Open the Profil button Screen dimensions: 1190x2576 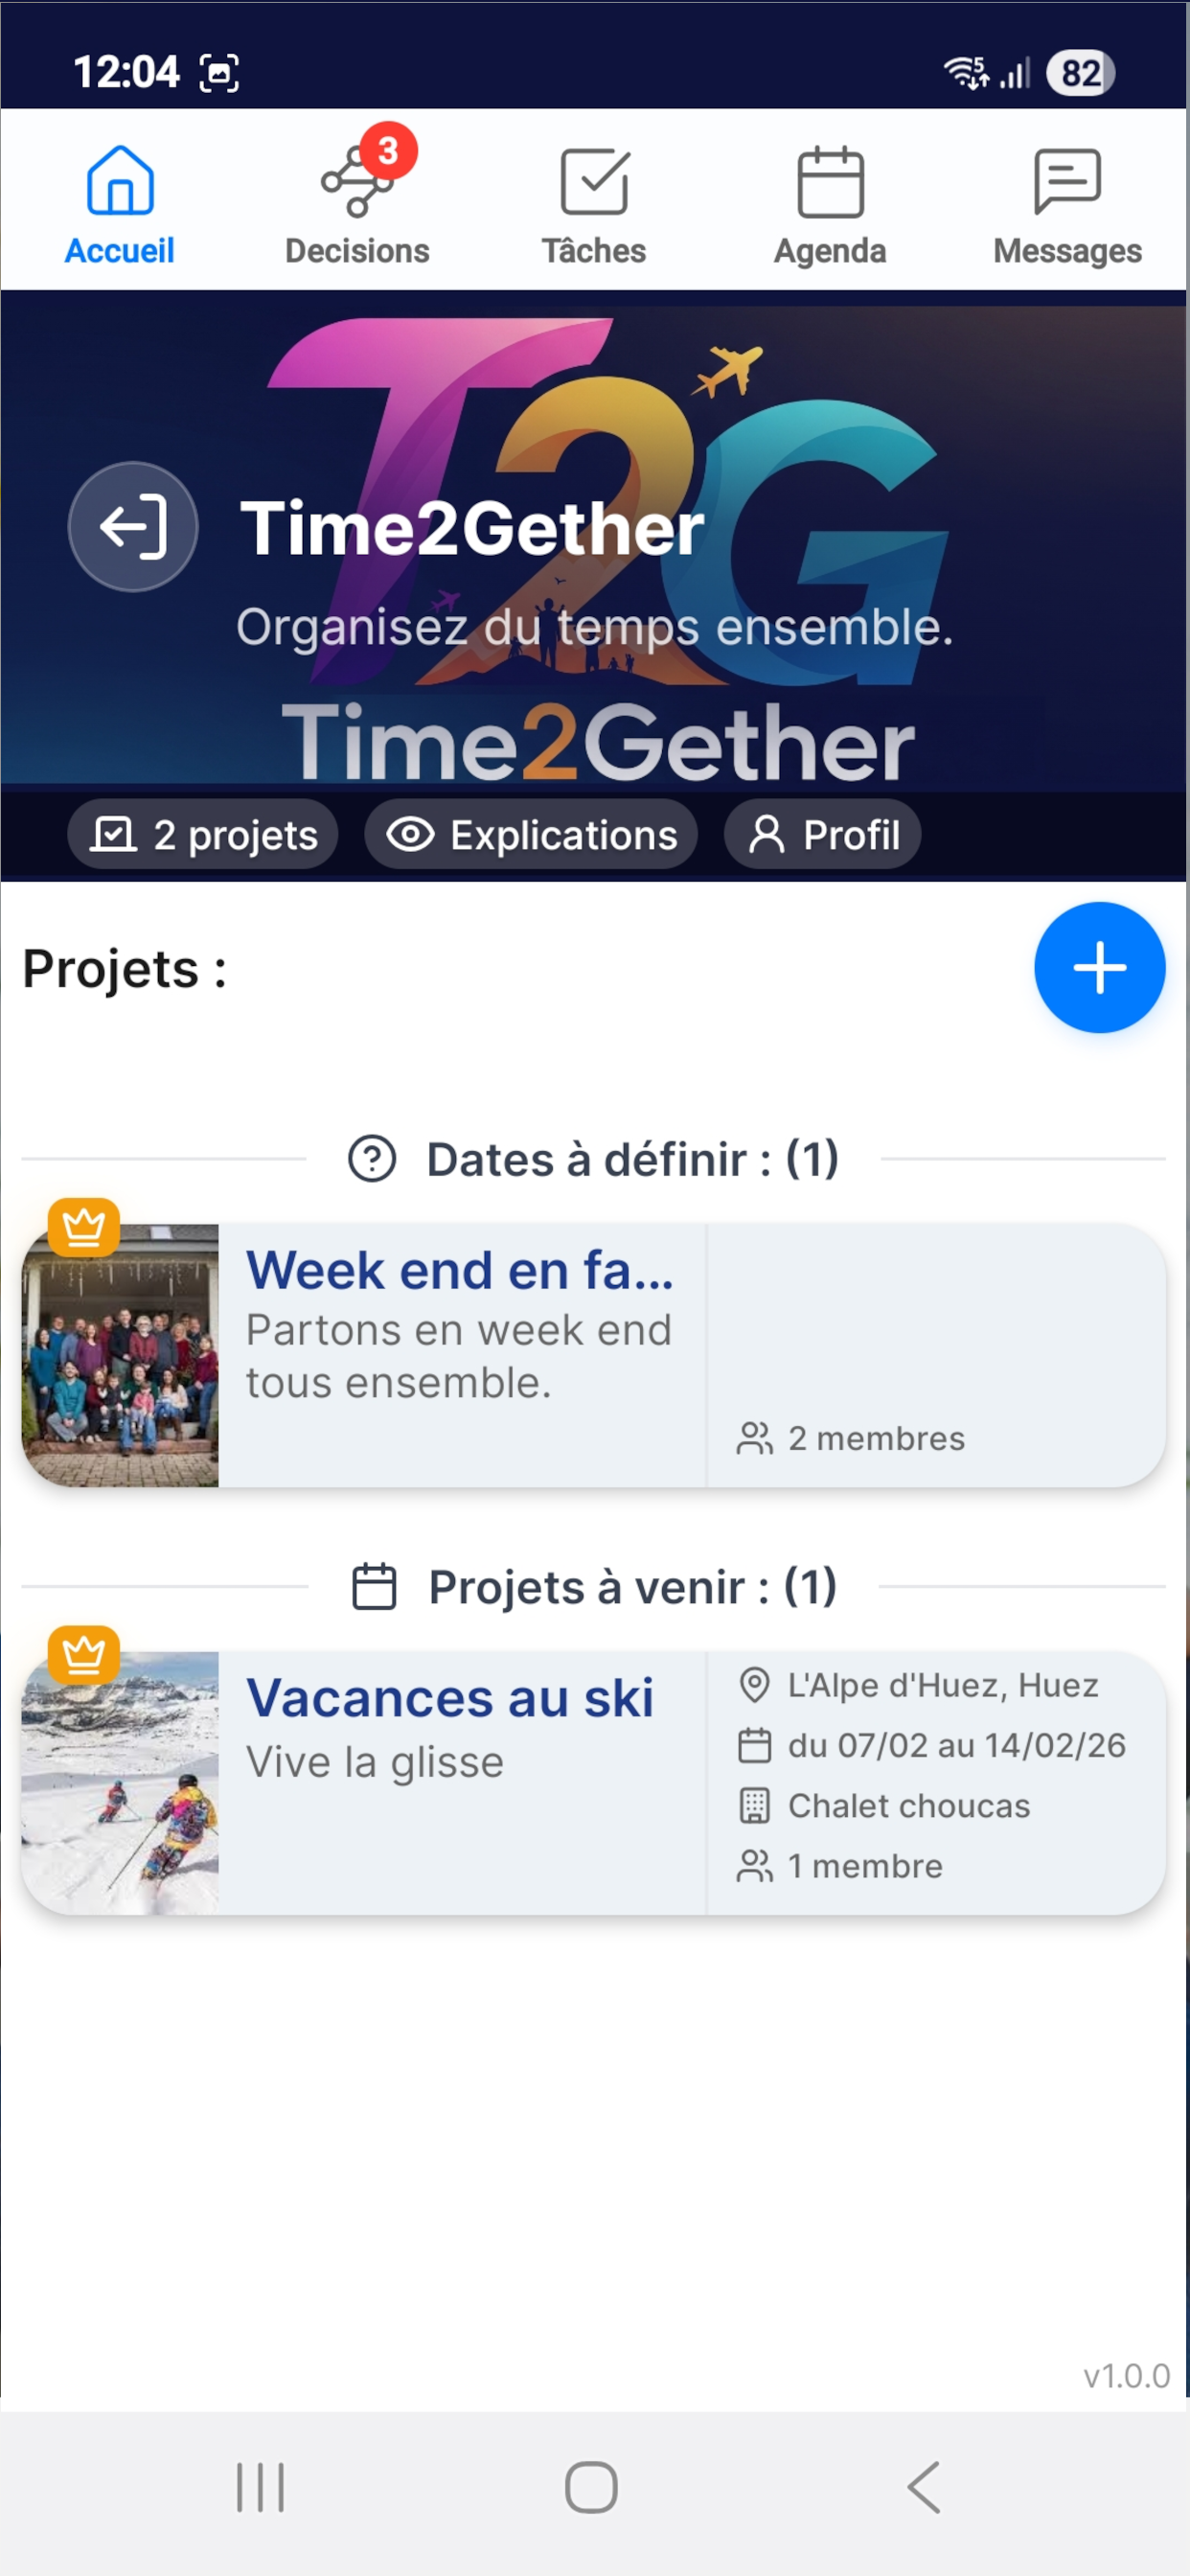823,835
